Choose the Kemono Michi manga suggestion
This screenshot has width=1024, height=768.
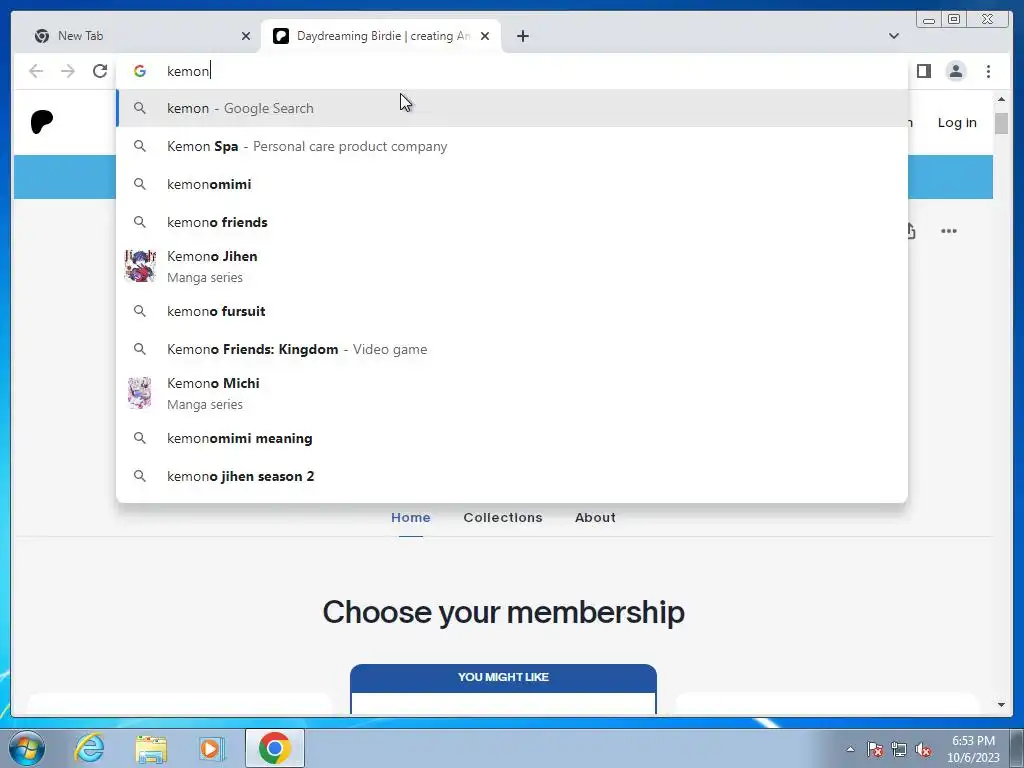tap(512, 394)
